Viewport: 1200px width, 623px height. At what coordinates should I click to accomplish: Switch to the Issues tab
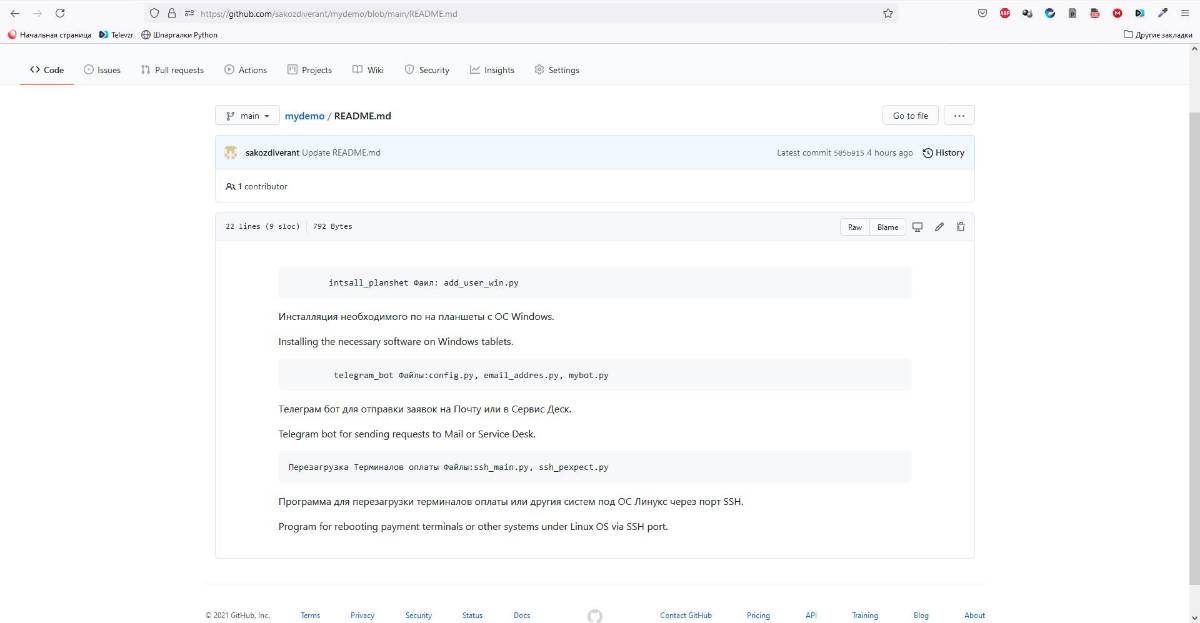(x=102, y=70)
